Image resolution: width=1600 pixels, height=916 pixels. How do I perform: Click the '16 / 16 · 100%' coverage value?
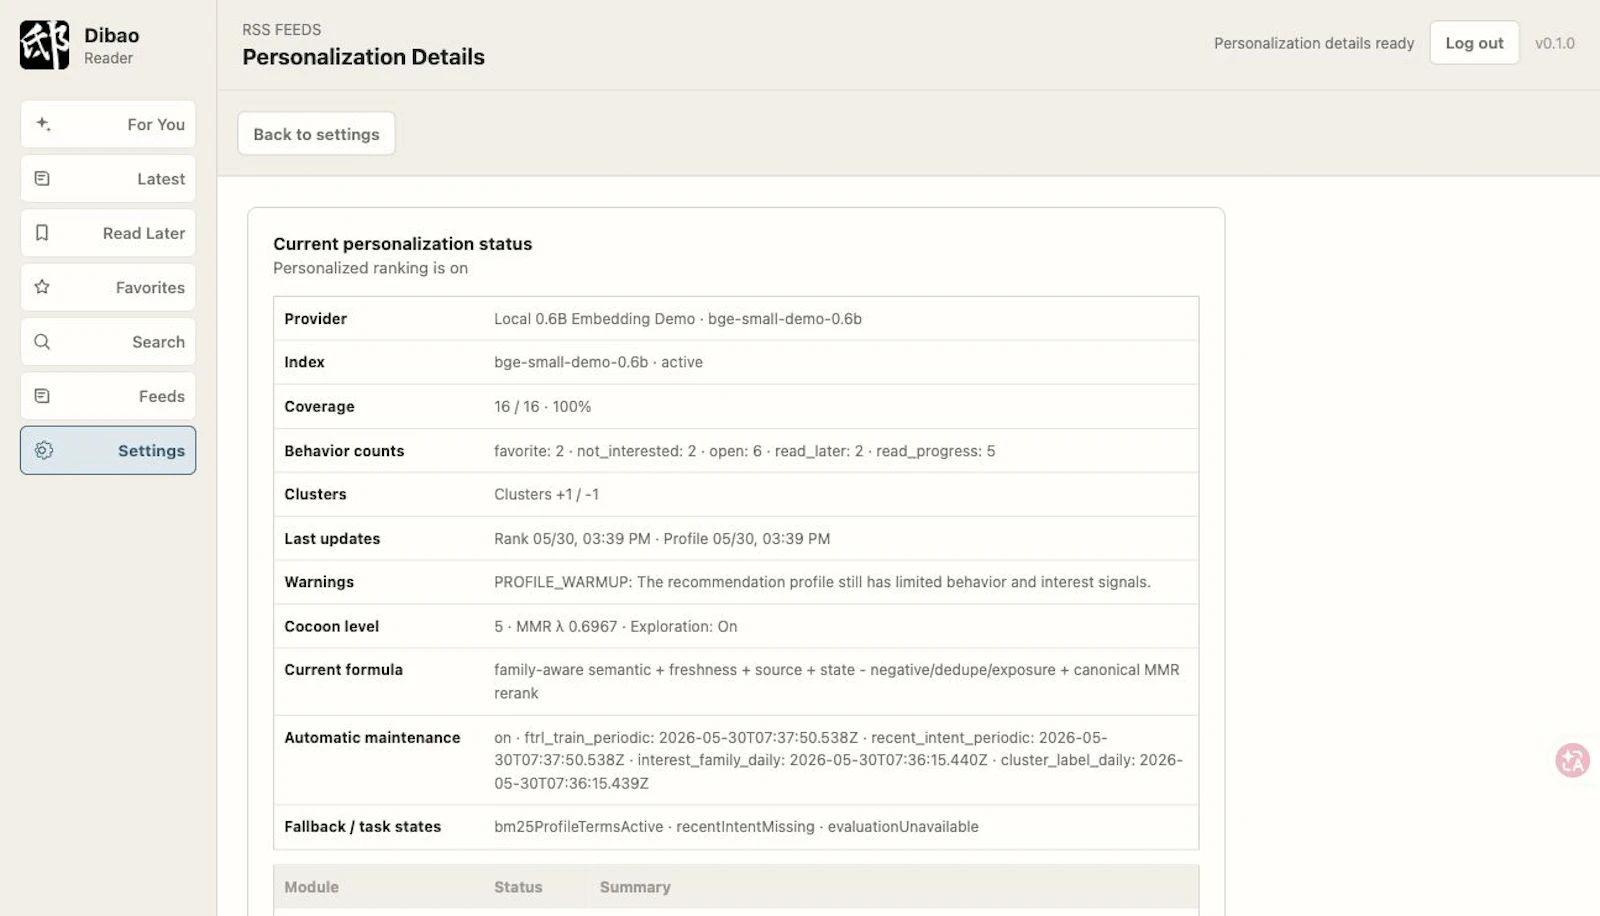coord(542,406)
